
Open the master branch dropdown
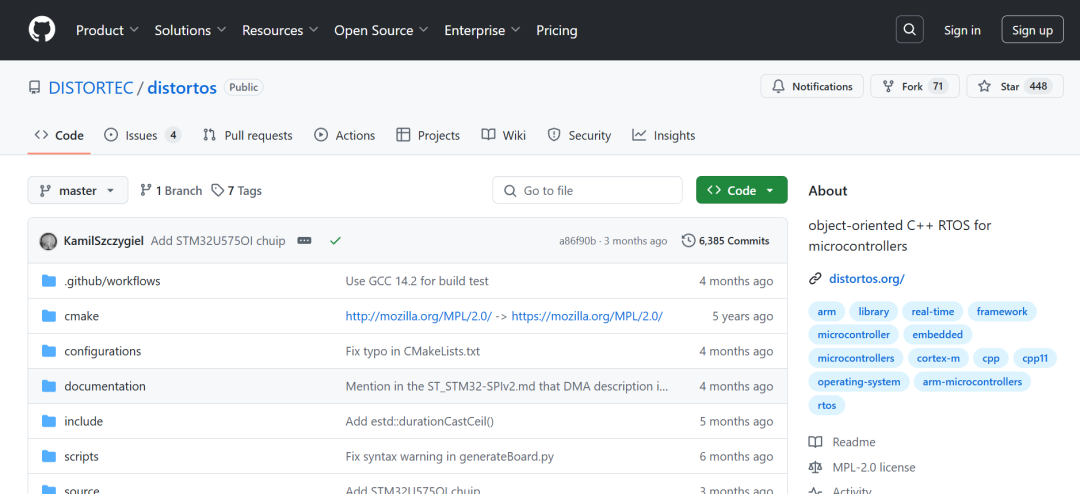(x=78, y=191)
